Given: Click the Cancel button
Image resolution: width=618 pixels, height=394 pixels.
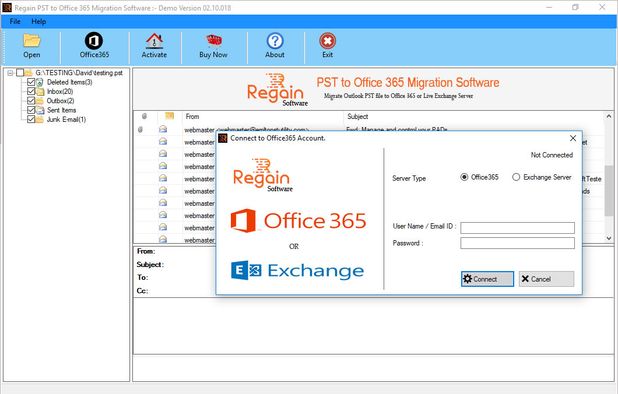Looking at the screenshot, I should (x=546, y=279).
